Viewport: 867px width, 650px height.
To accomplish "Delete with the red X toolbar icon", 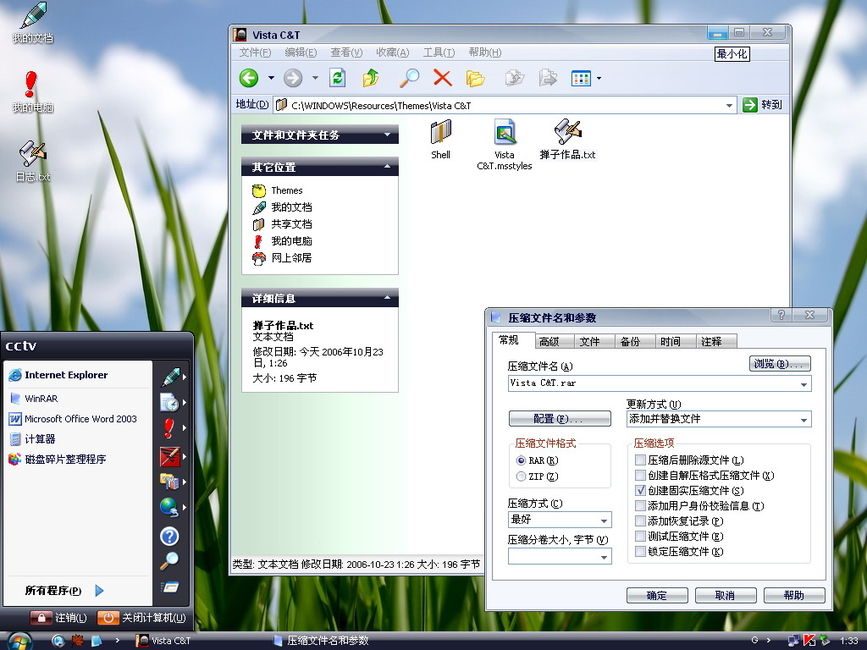I will pyautogui.click(x=442, y=78).
